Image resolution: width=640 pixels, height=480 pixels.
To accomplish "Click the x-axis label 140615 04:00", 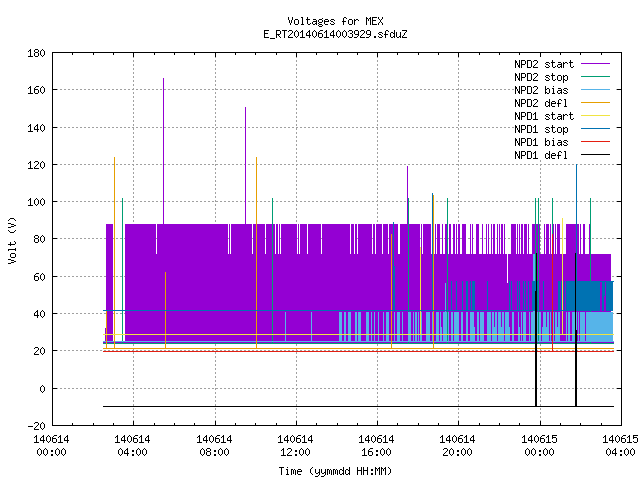I will [620, 446].
